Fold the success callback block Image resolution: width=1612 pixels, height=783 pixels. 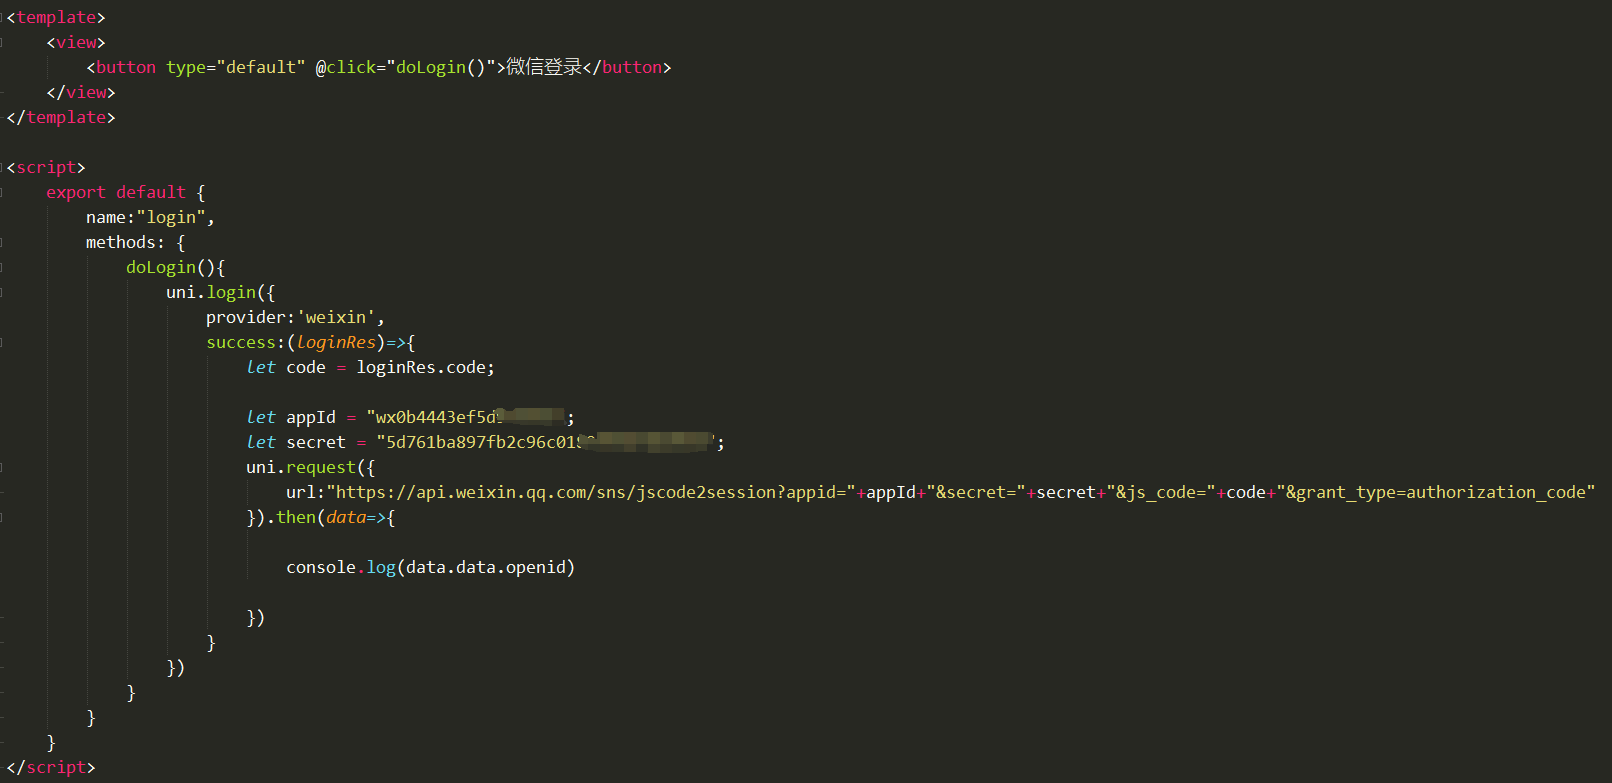[3, 343]
